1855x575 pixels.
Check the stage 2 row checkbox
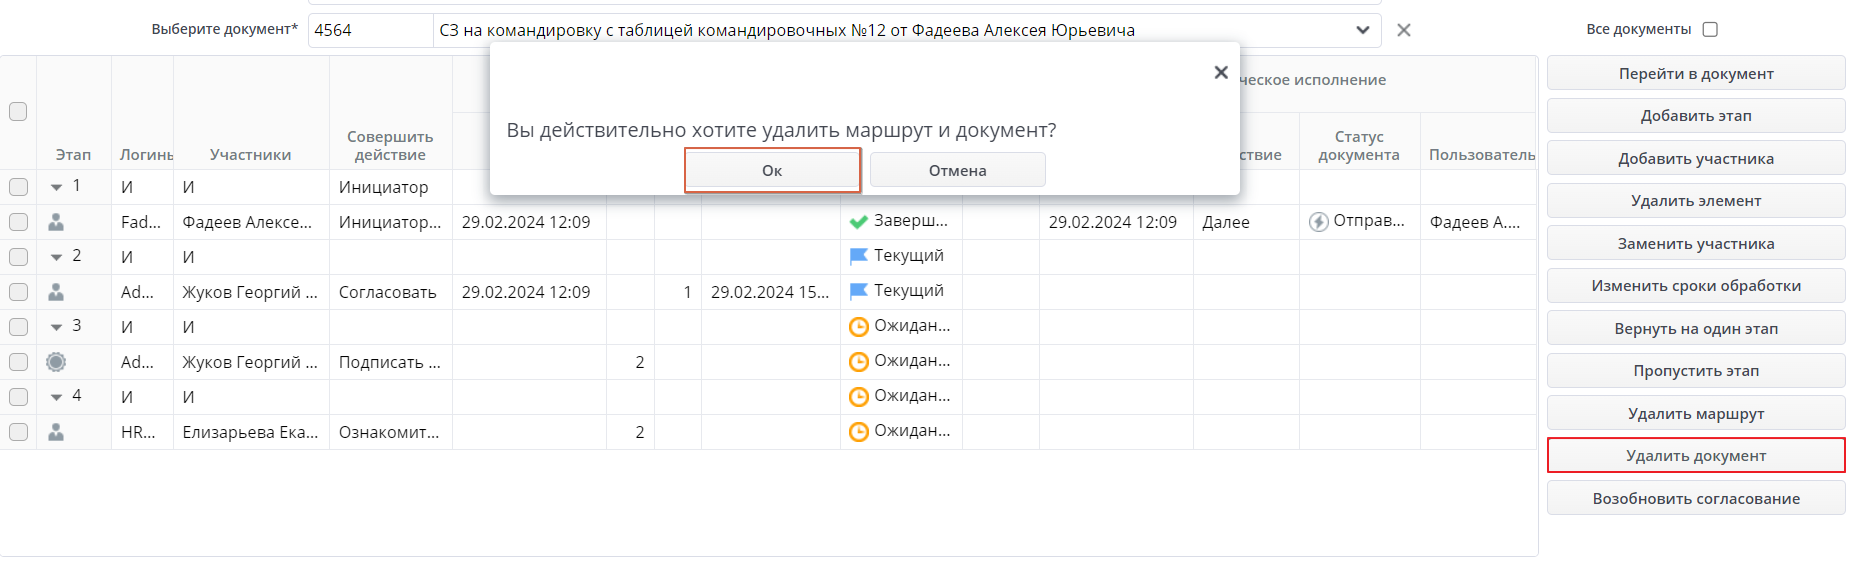click(18, 257)
